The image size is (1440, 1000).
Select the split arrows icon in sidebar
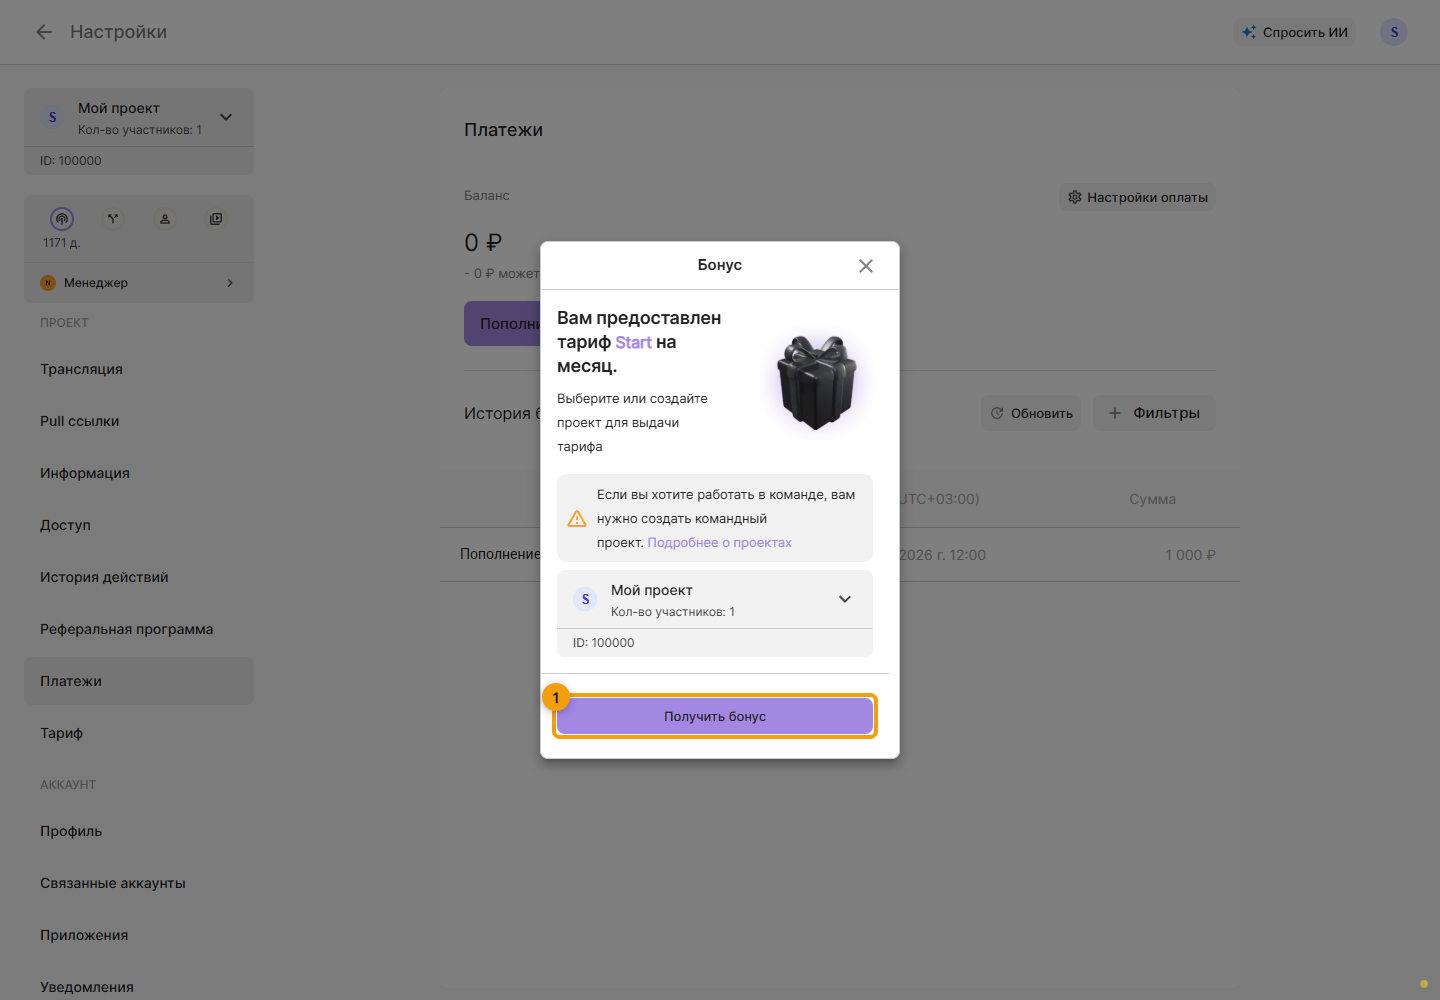pyautogui.click(x=113, y=219)
